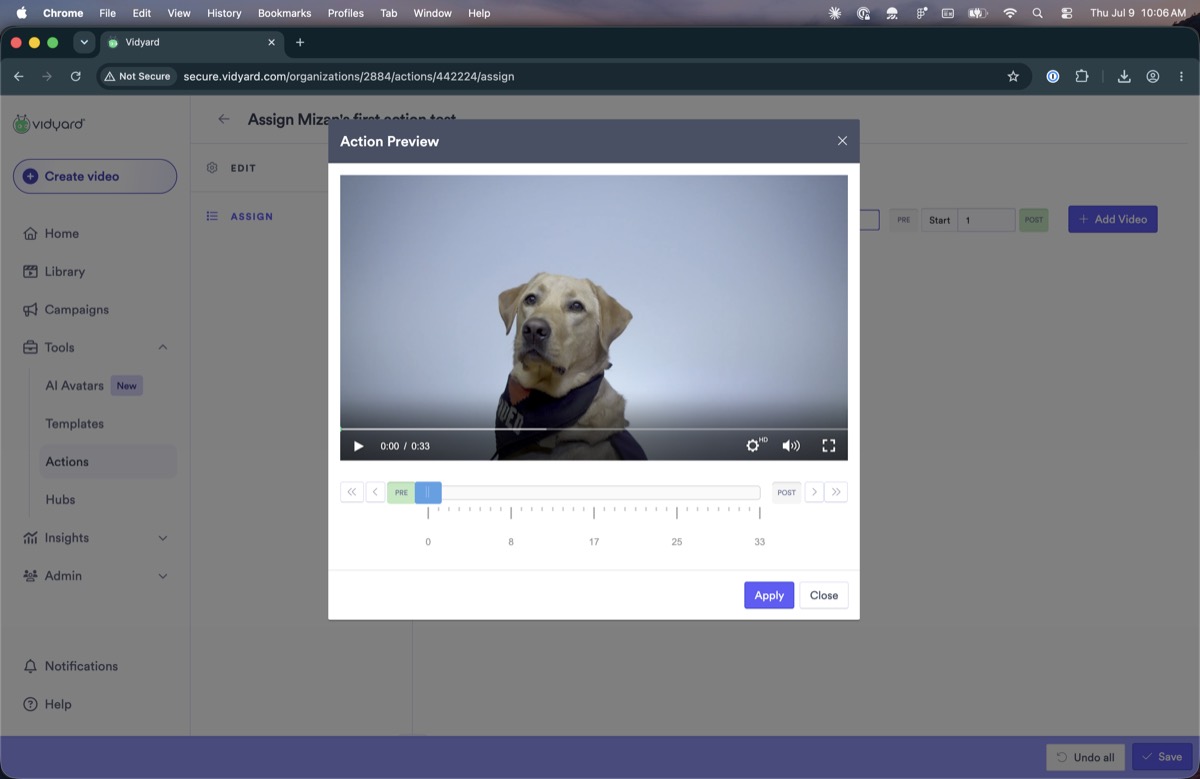Switch to the EDIT tab
Image resolution: width=1200 pixels, height=779 pixels.
(x=243, y=168)
